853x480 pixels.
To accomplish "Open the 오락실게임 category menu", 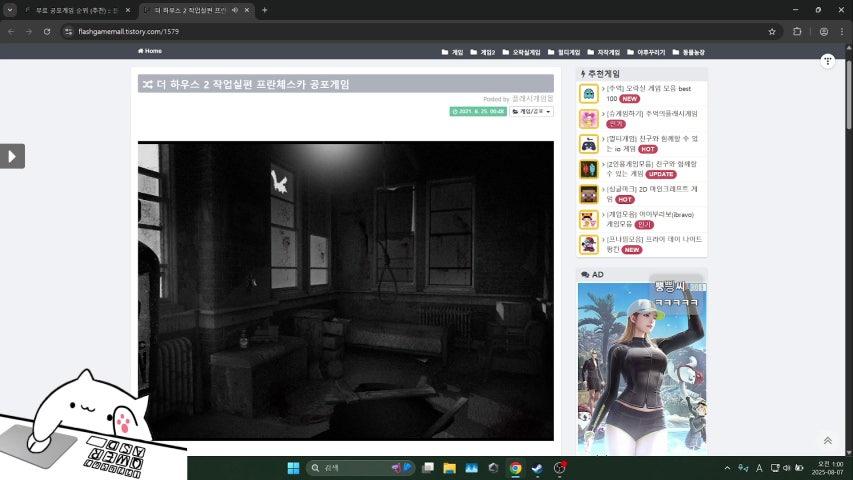I will pyautogui.click(x=521, y=52).
